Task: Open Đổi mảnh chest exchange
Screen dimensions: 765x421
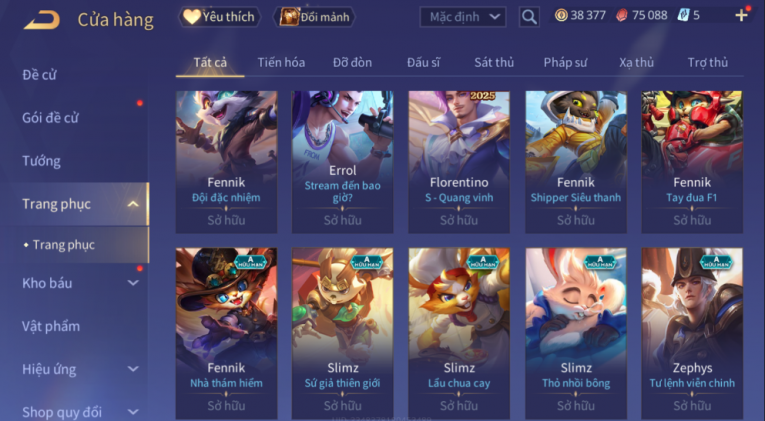Action: (x=314, y=17)
